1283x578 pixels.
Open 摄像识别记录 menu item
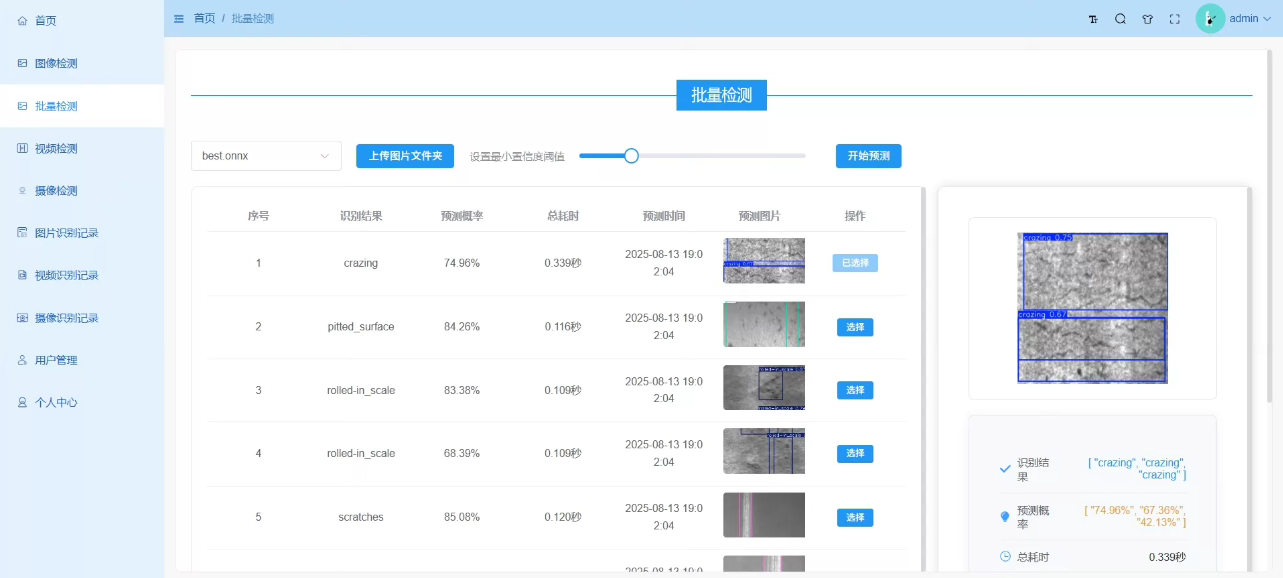82,317
